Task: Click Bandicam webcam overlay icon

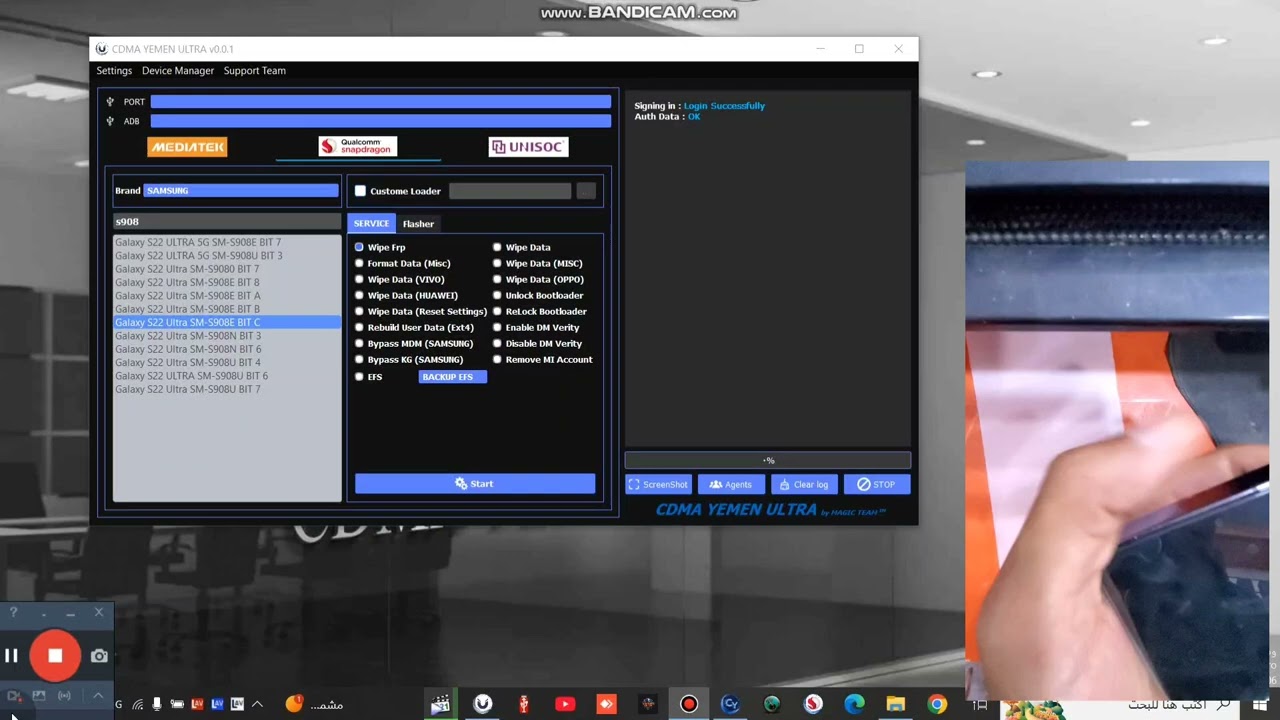Action: (14, 696)
